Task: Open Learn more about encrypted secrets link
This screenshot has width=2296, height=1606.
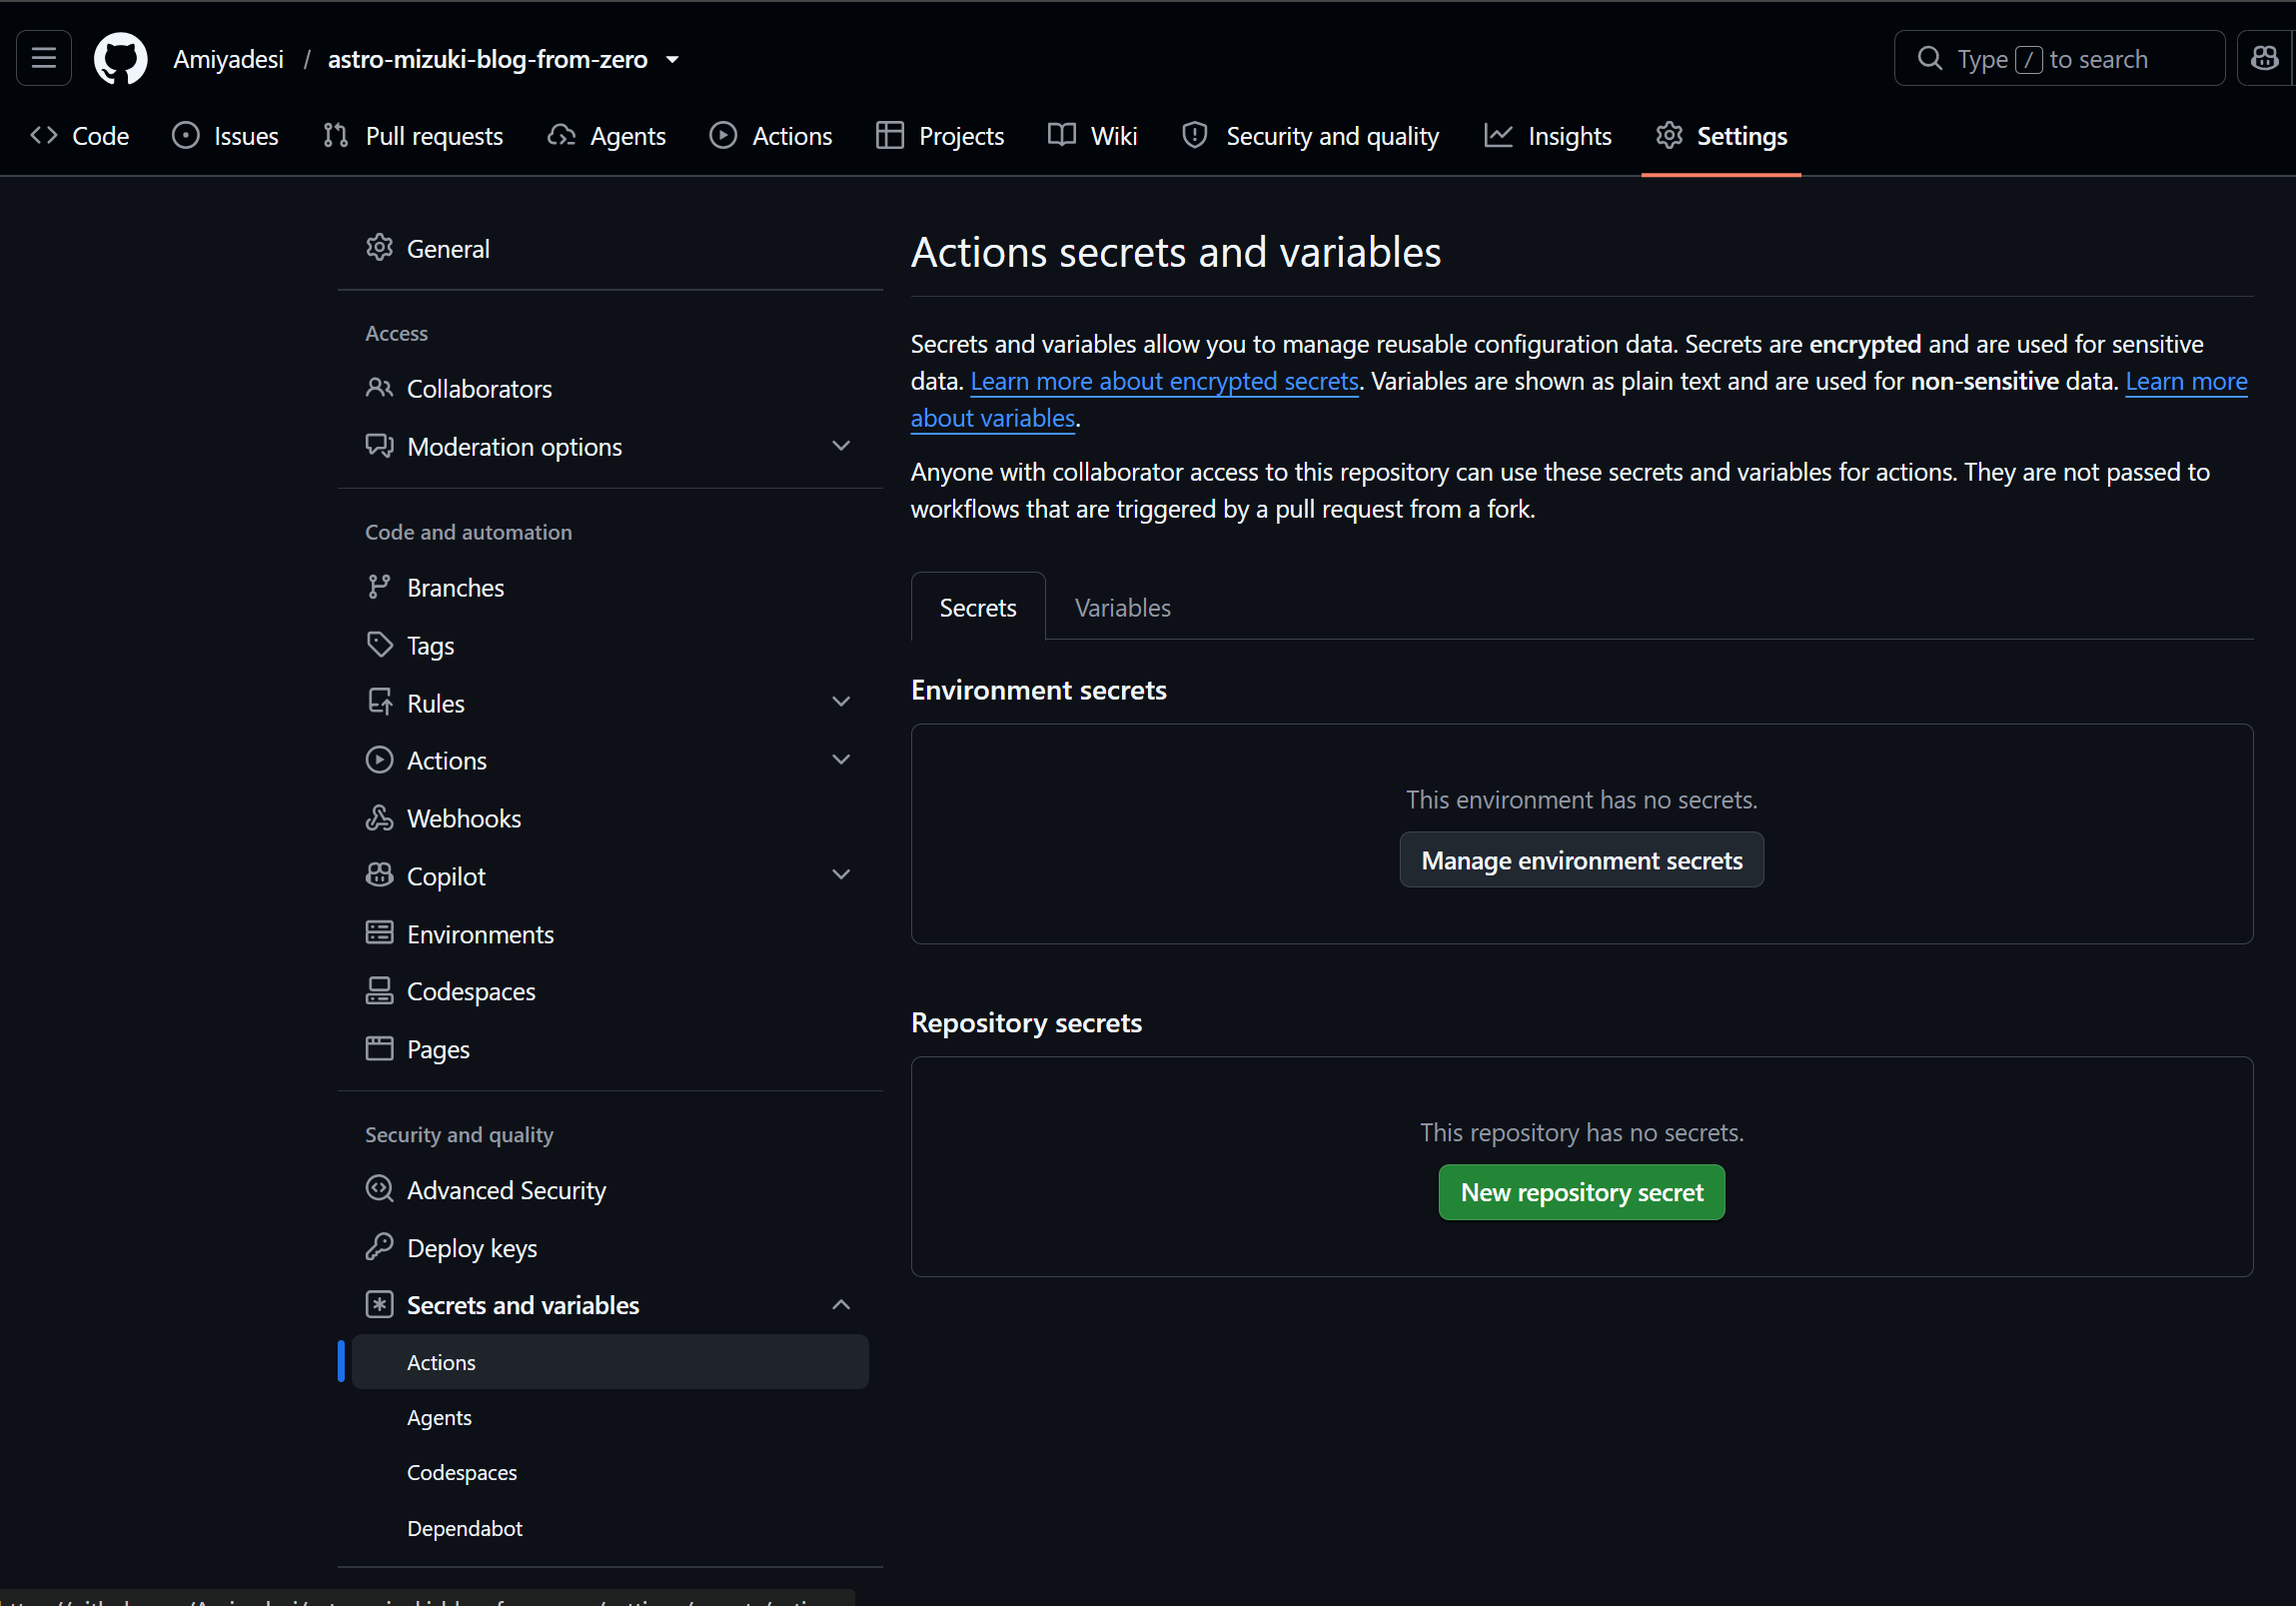Action: [1164, 381]
